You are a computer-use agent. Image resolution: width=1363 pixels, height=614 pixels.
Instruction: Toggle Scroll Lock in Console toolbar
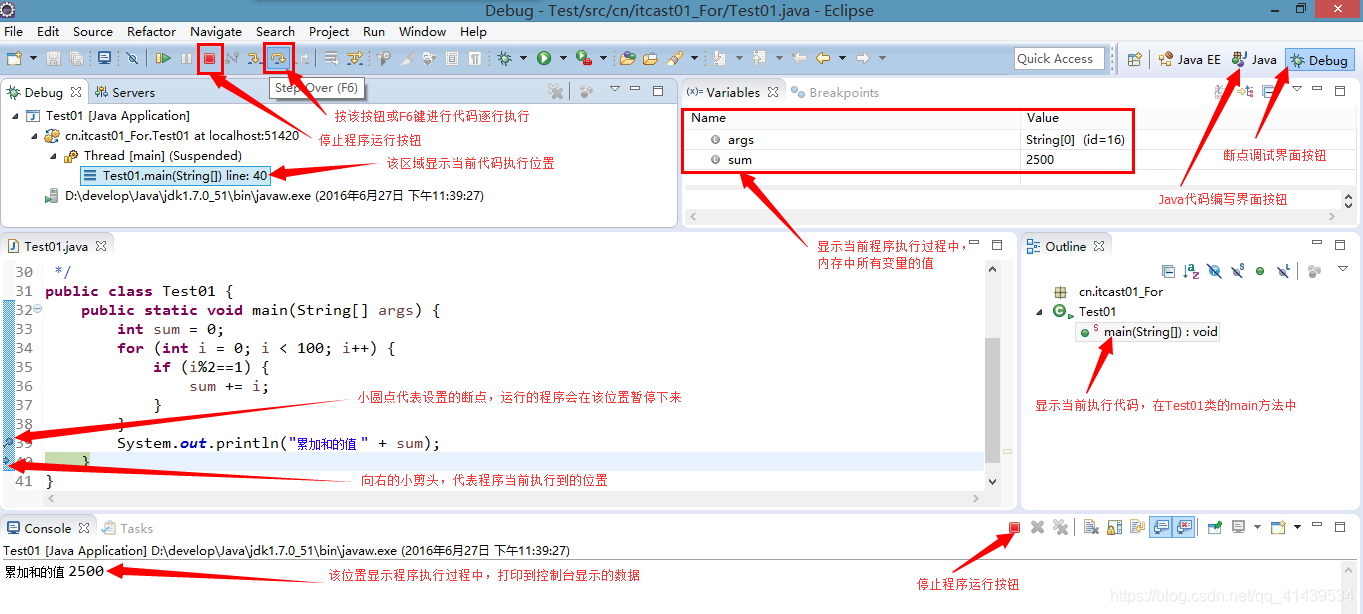pos(1114,527)
